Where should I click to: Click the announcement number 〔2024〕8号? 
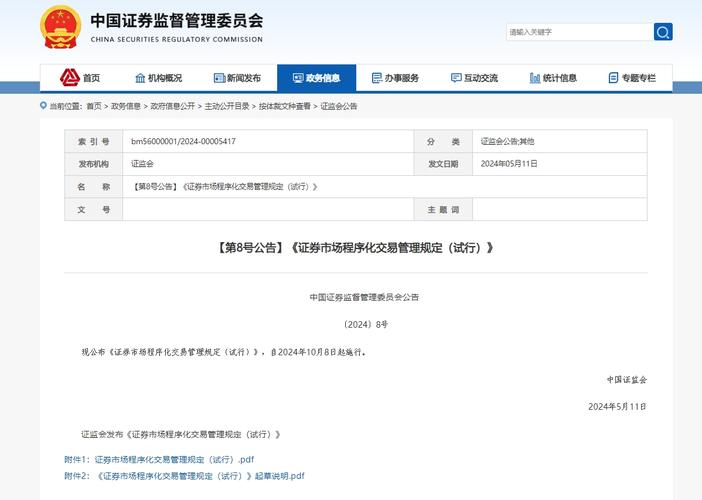[365, 325]
